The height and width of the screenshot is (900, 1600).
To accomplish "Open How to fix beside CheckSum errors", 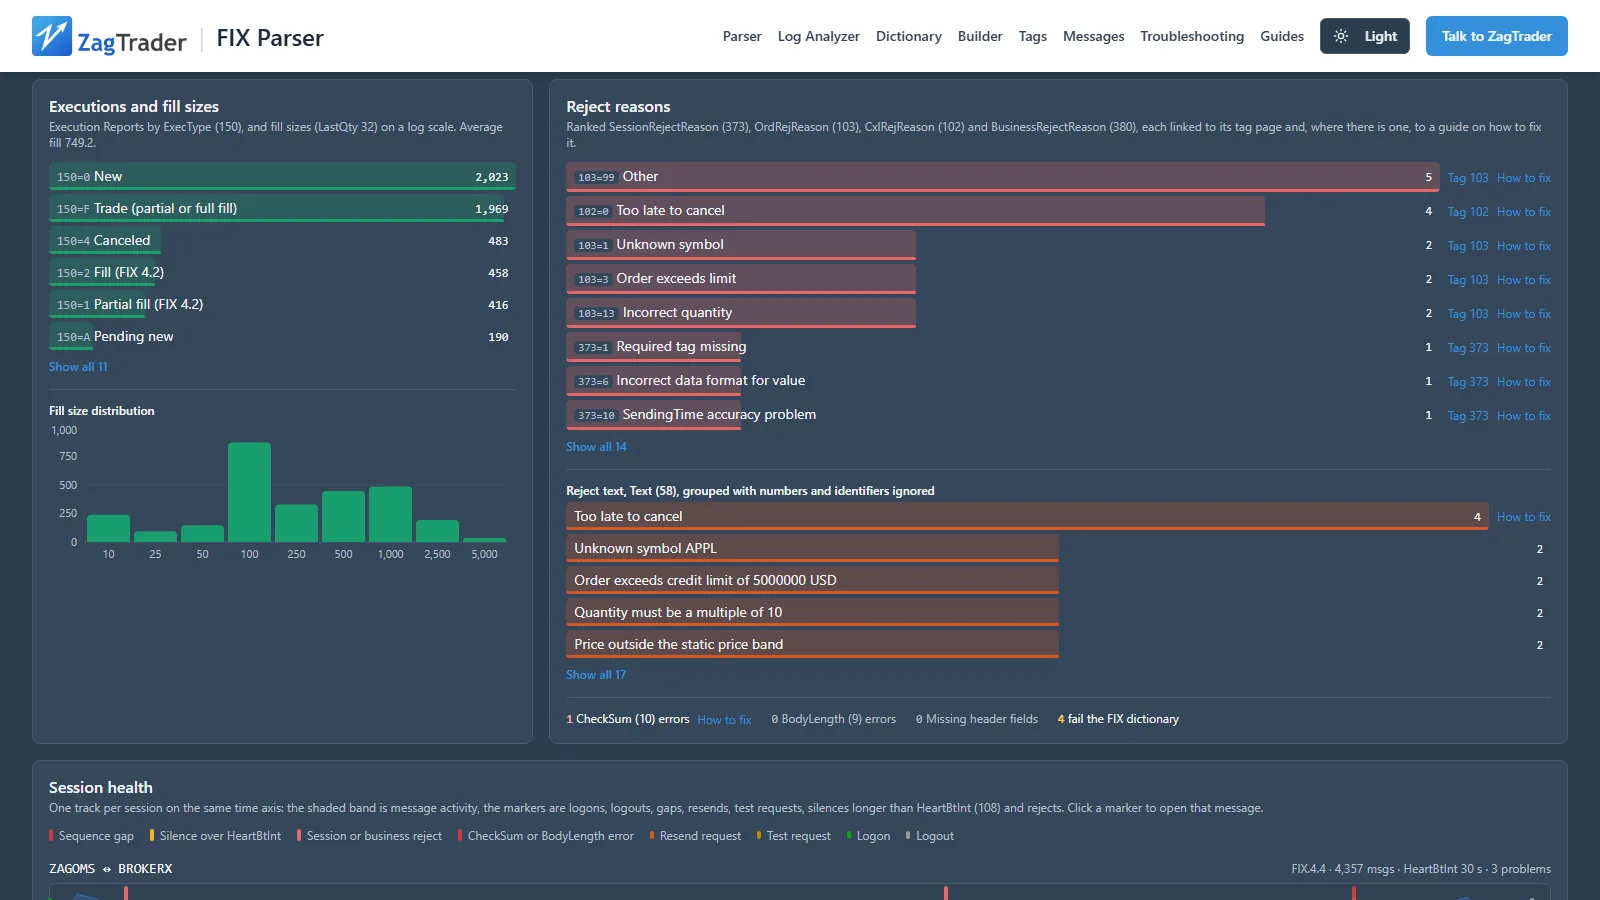I will 724,720.
